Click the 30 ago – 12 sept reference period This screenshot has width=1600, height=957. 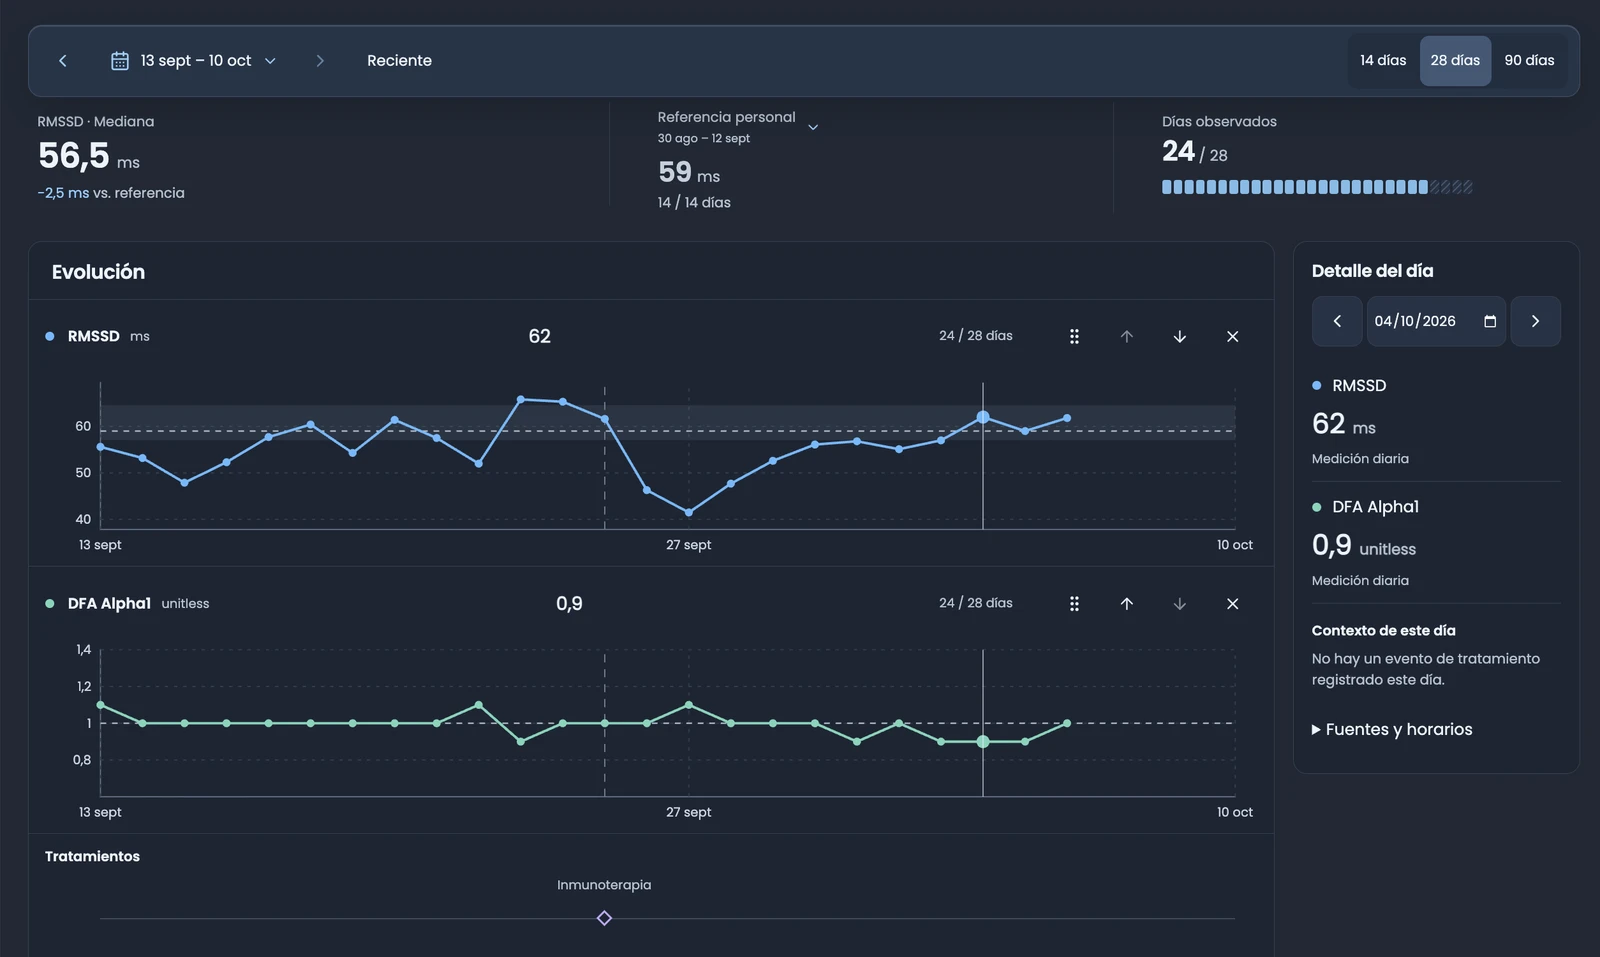[x=703, y=139]
